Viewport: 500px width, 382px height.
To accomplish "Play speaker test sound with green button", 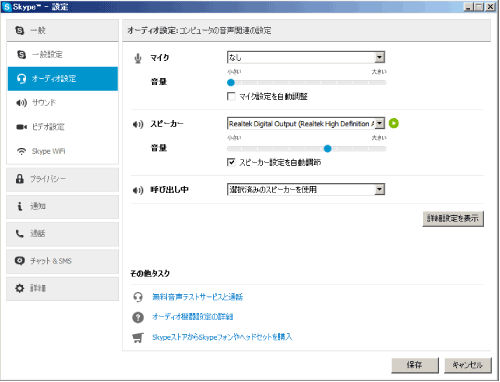I will coord(394,123).
